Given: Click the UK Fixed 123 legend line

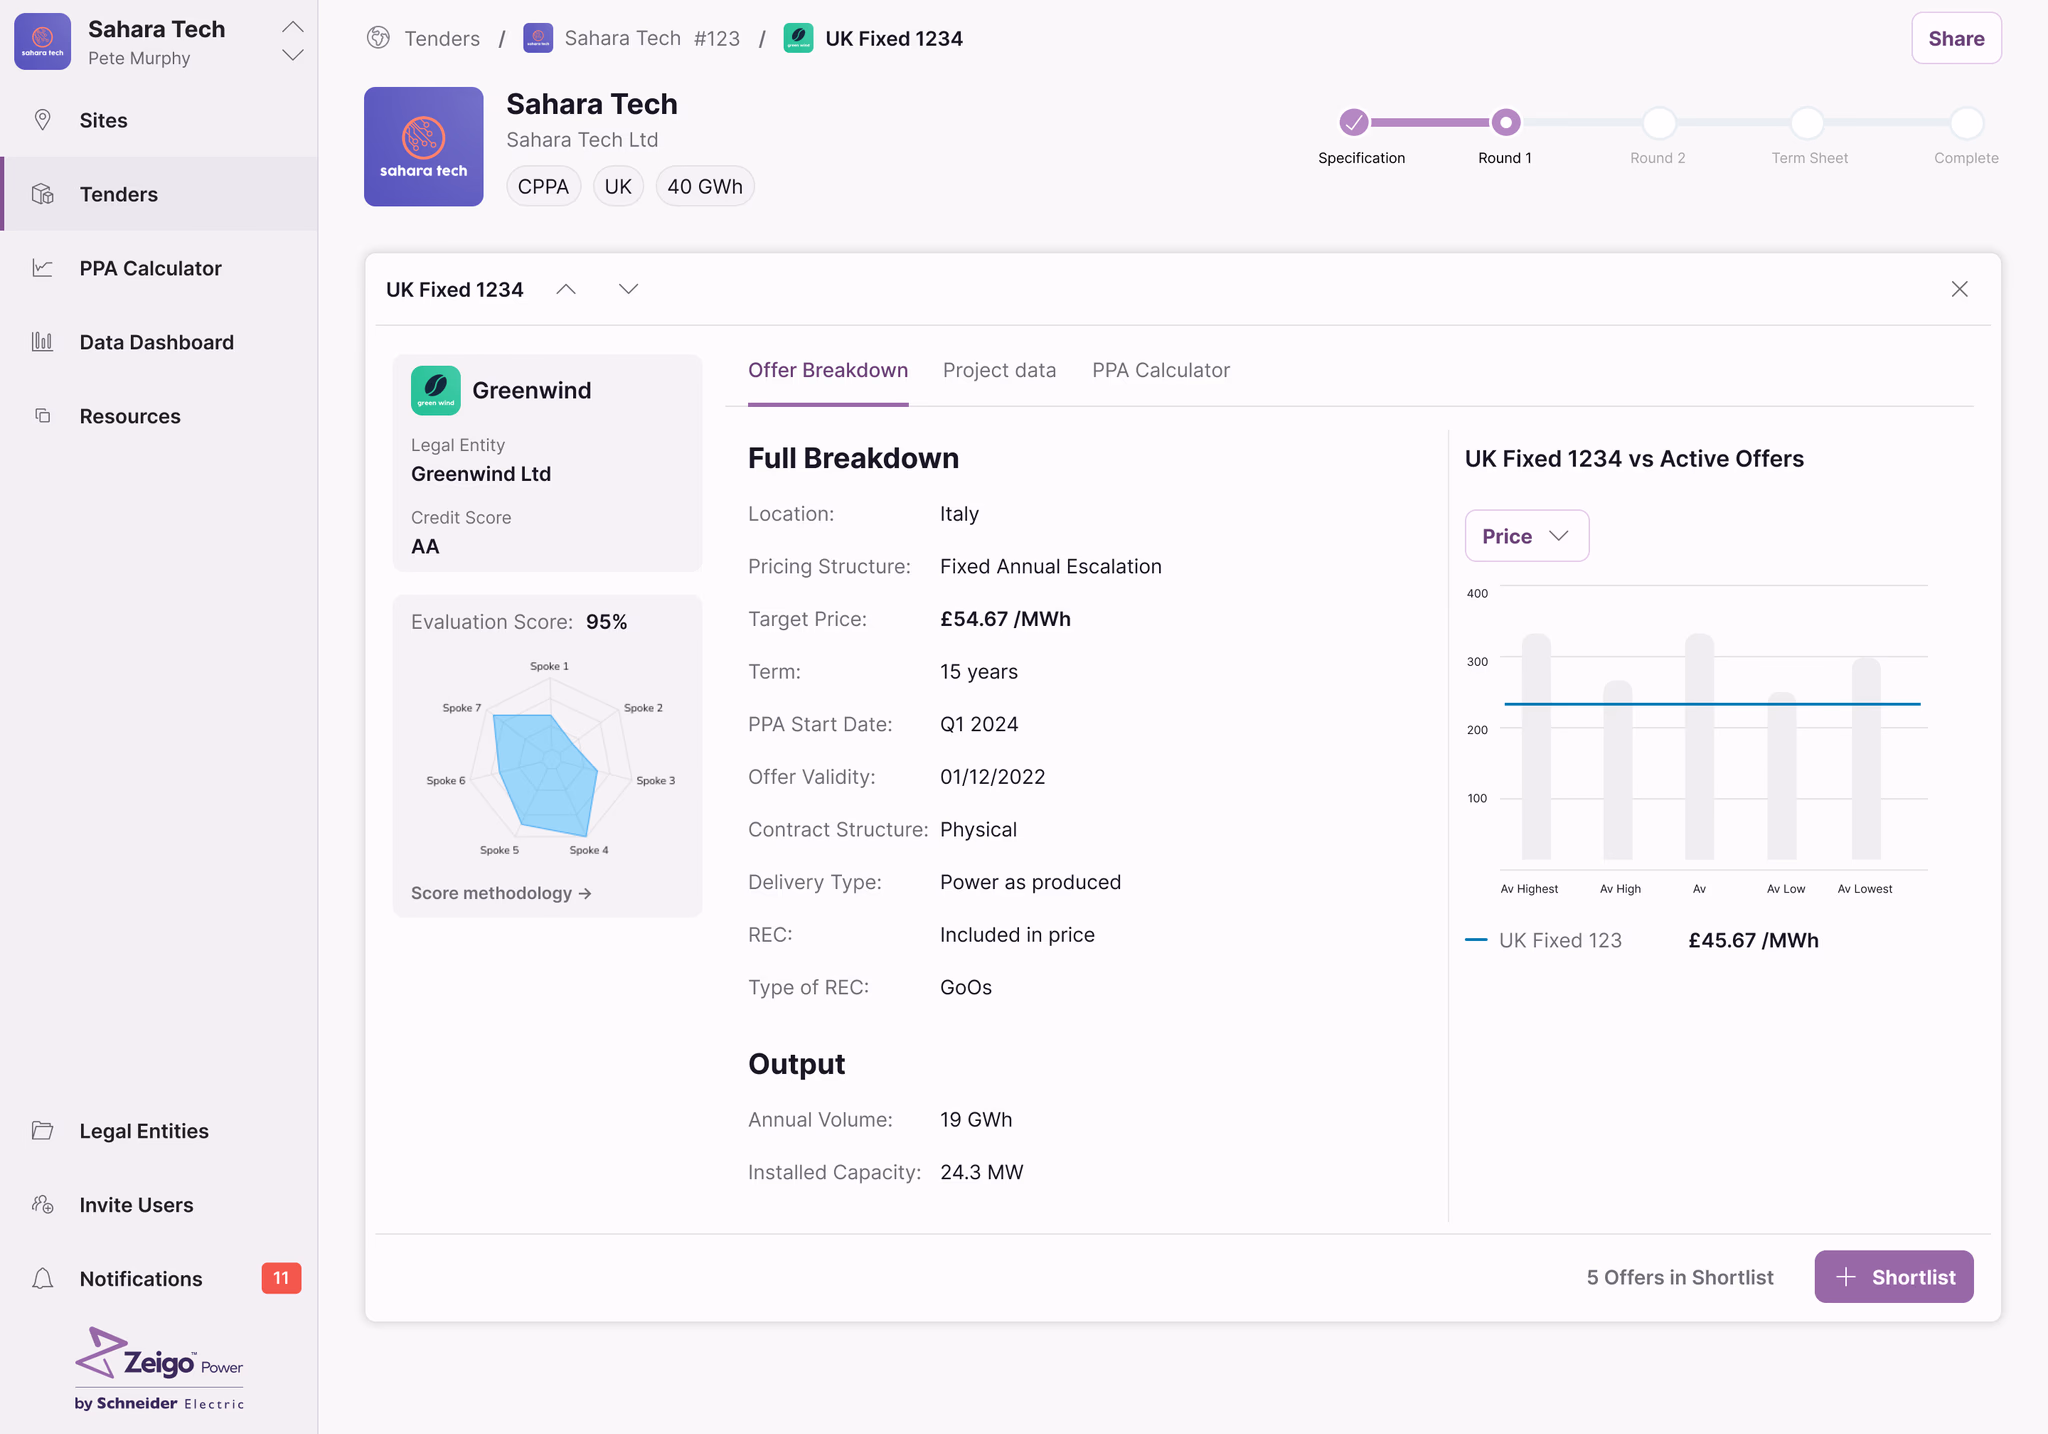Looking at the screenshot, I should click(x=1476, y=940).
